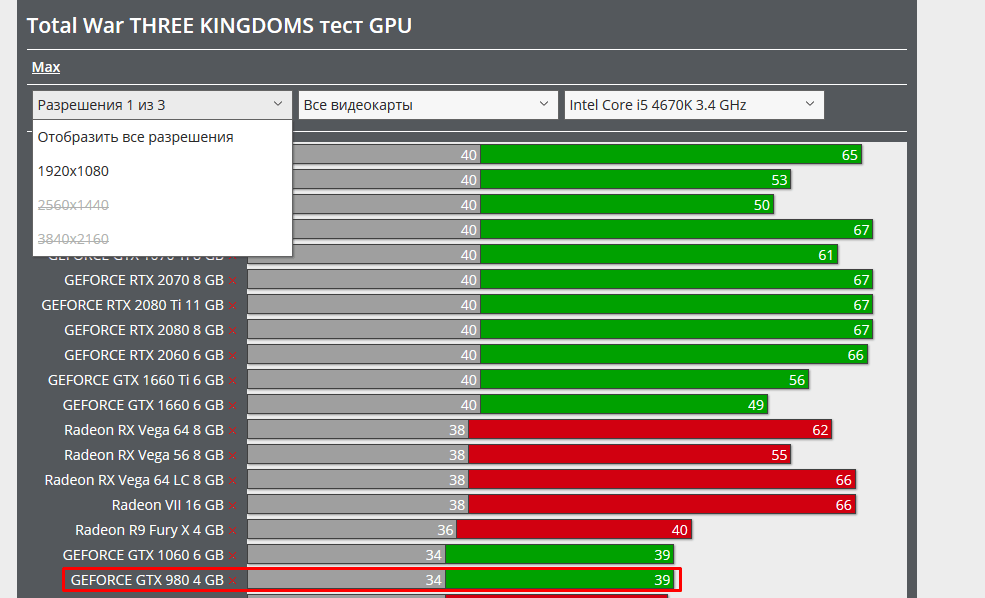The image size is (985, 598).
Task: Click the GEFORCE RTX 2070 8 GB label
Action: pyautogui.click(x=144, y=280)
